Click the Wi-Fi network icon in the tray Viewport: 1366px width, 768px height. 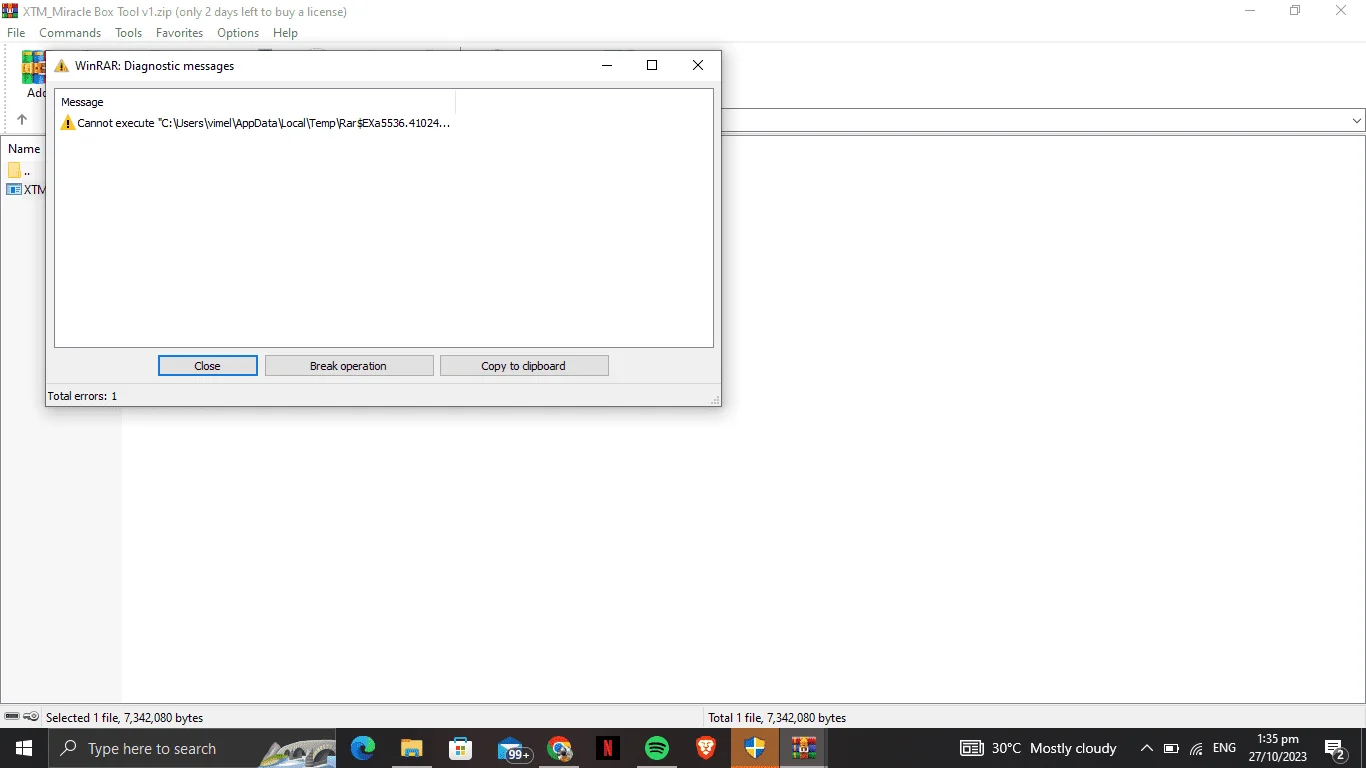pyautogui.click(x=1197, y=749)
